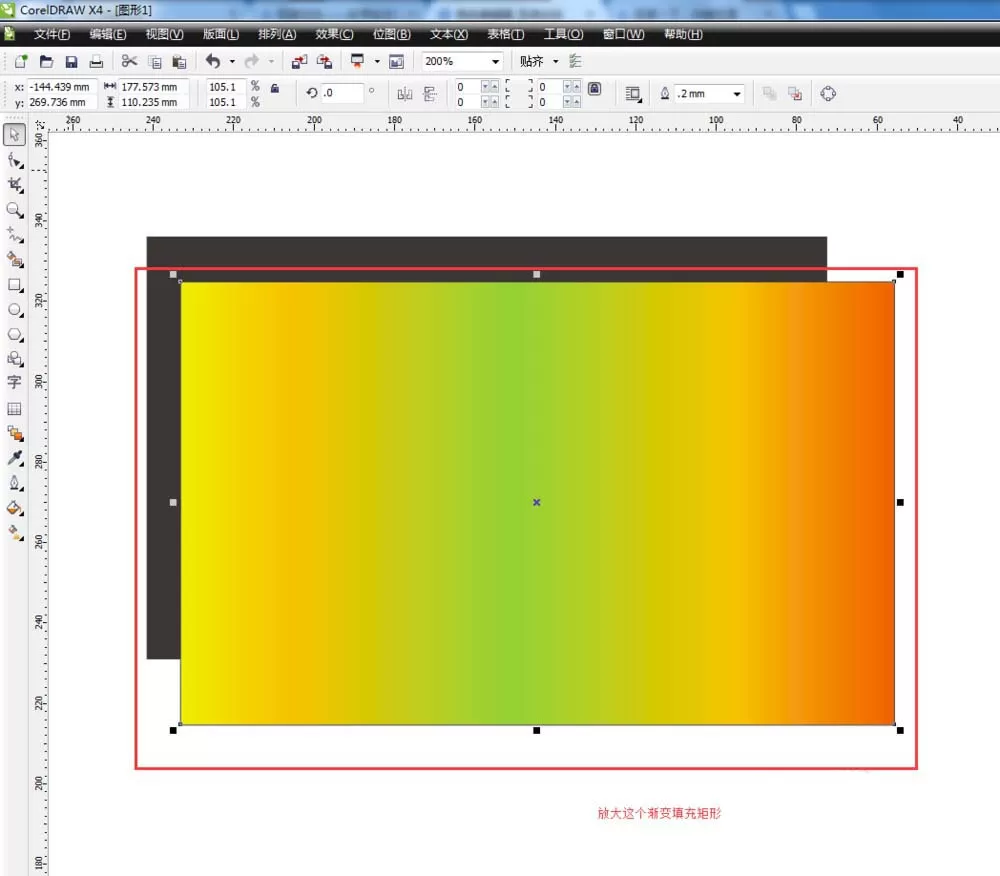Select the Table tool
The image size is (1000, 876).
(14, 409)
